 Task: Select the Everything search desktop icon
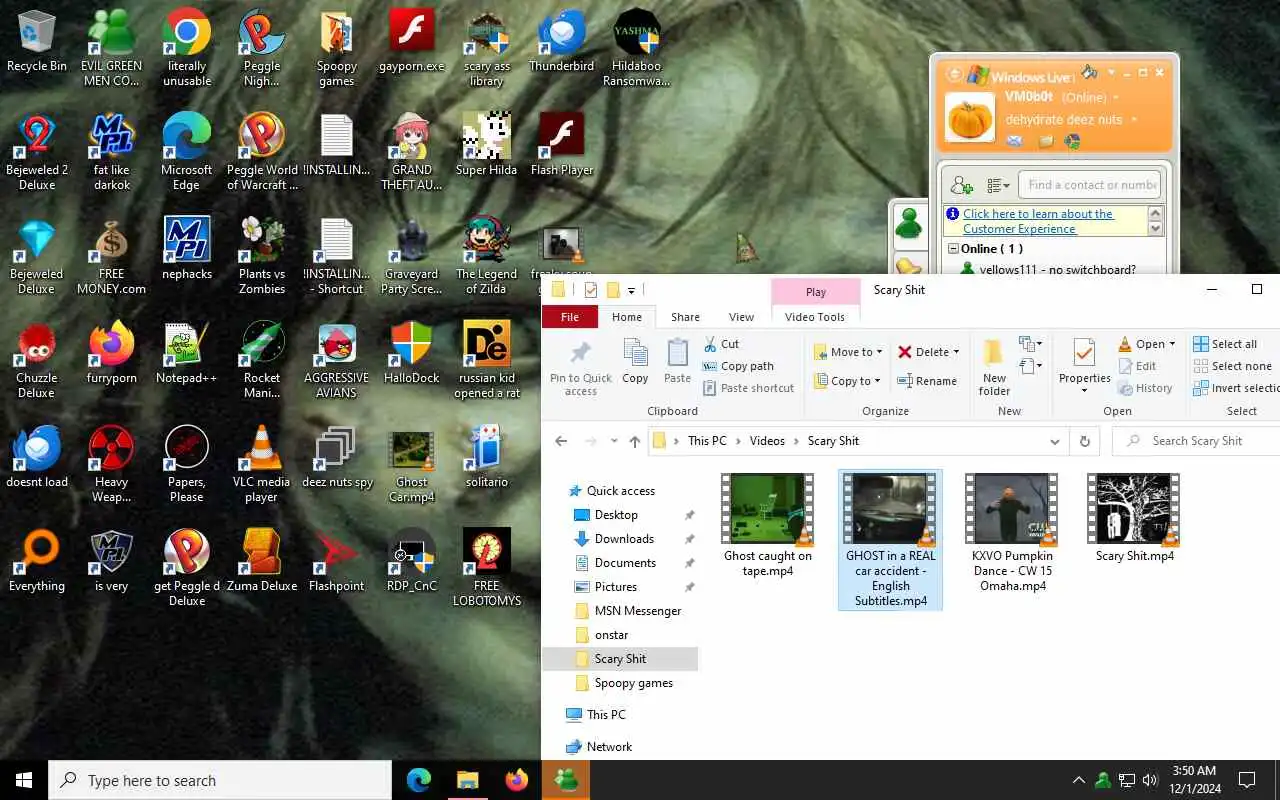[x=37, y=561]
